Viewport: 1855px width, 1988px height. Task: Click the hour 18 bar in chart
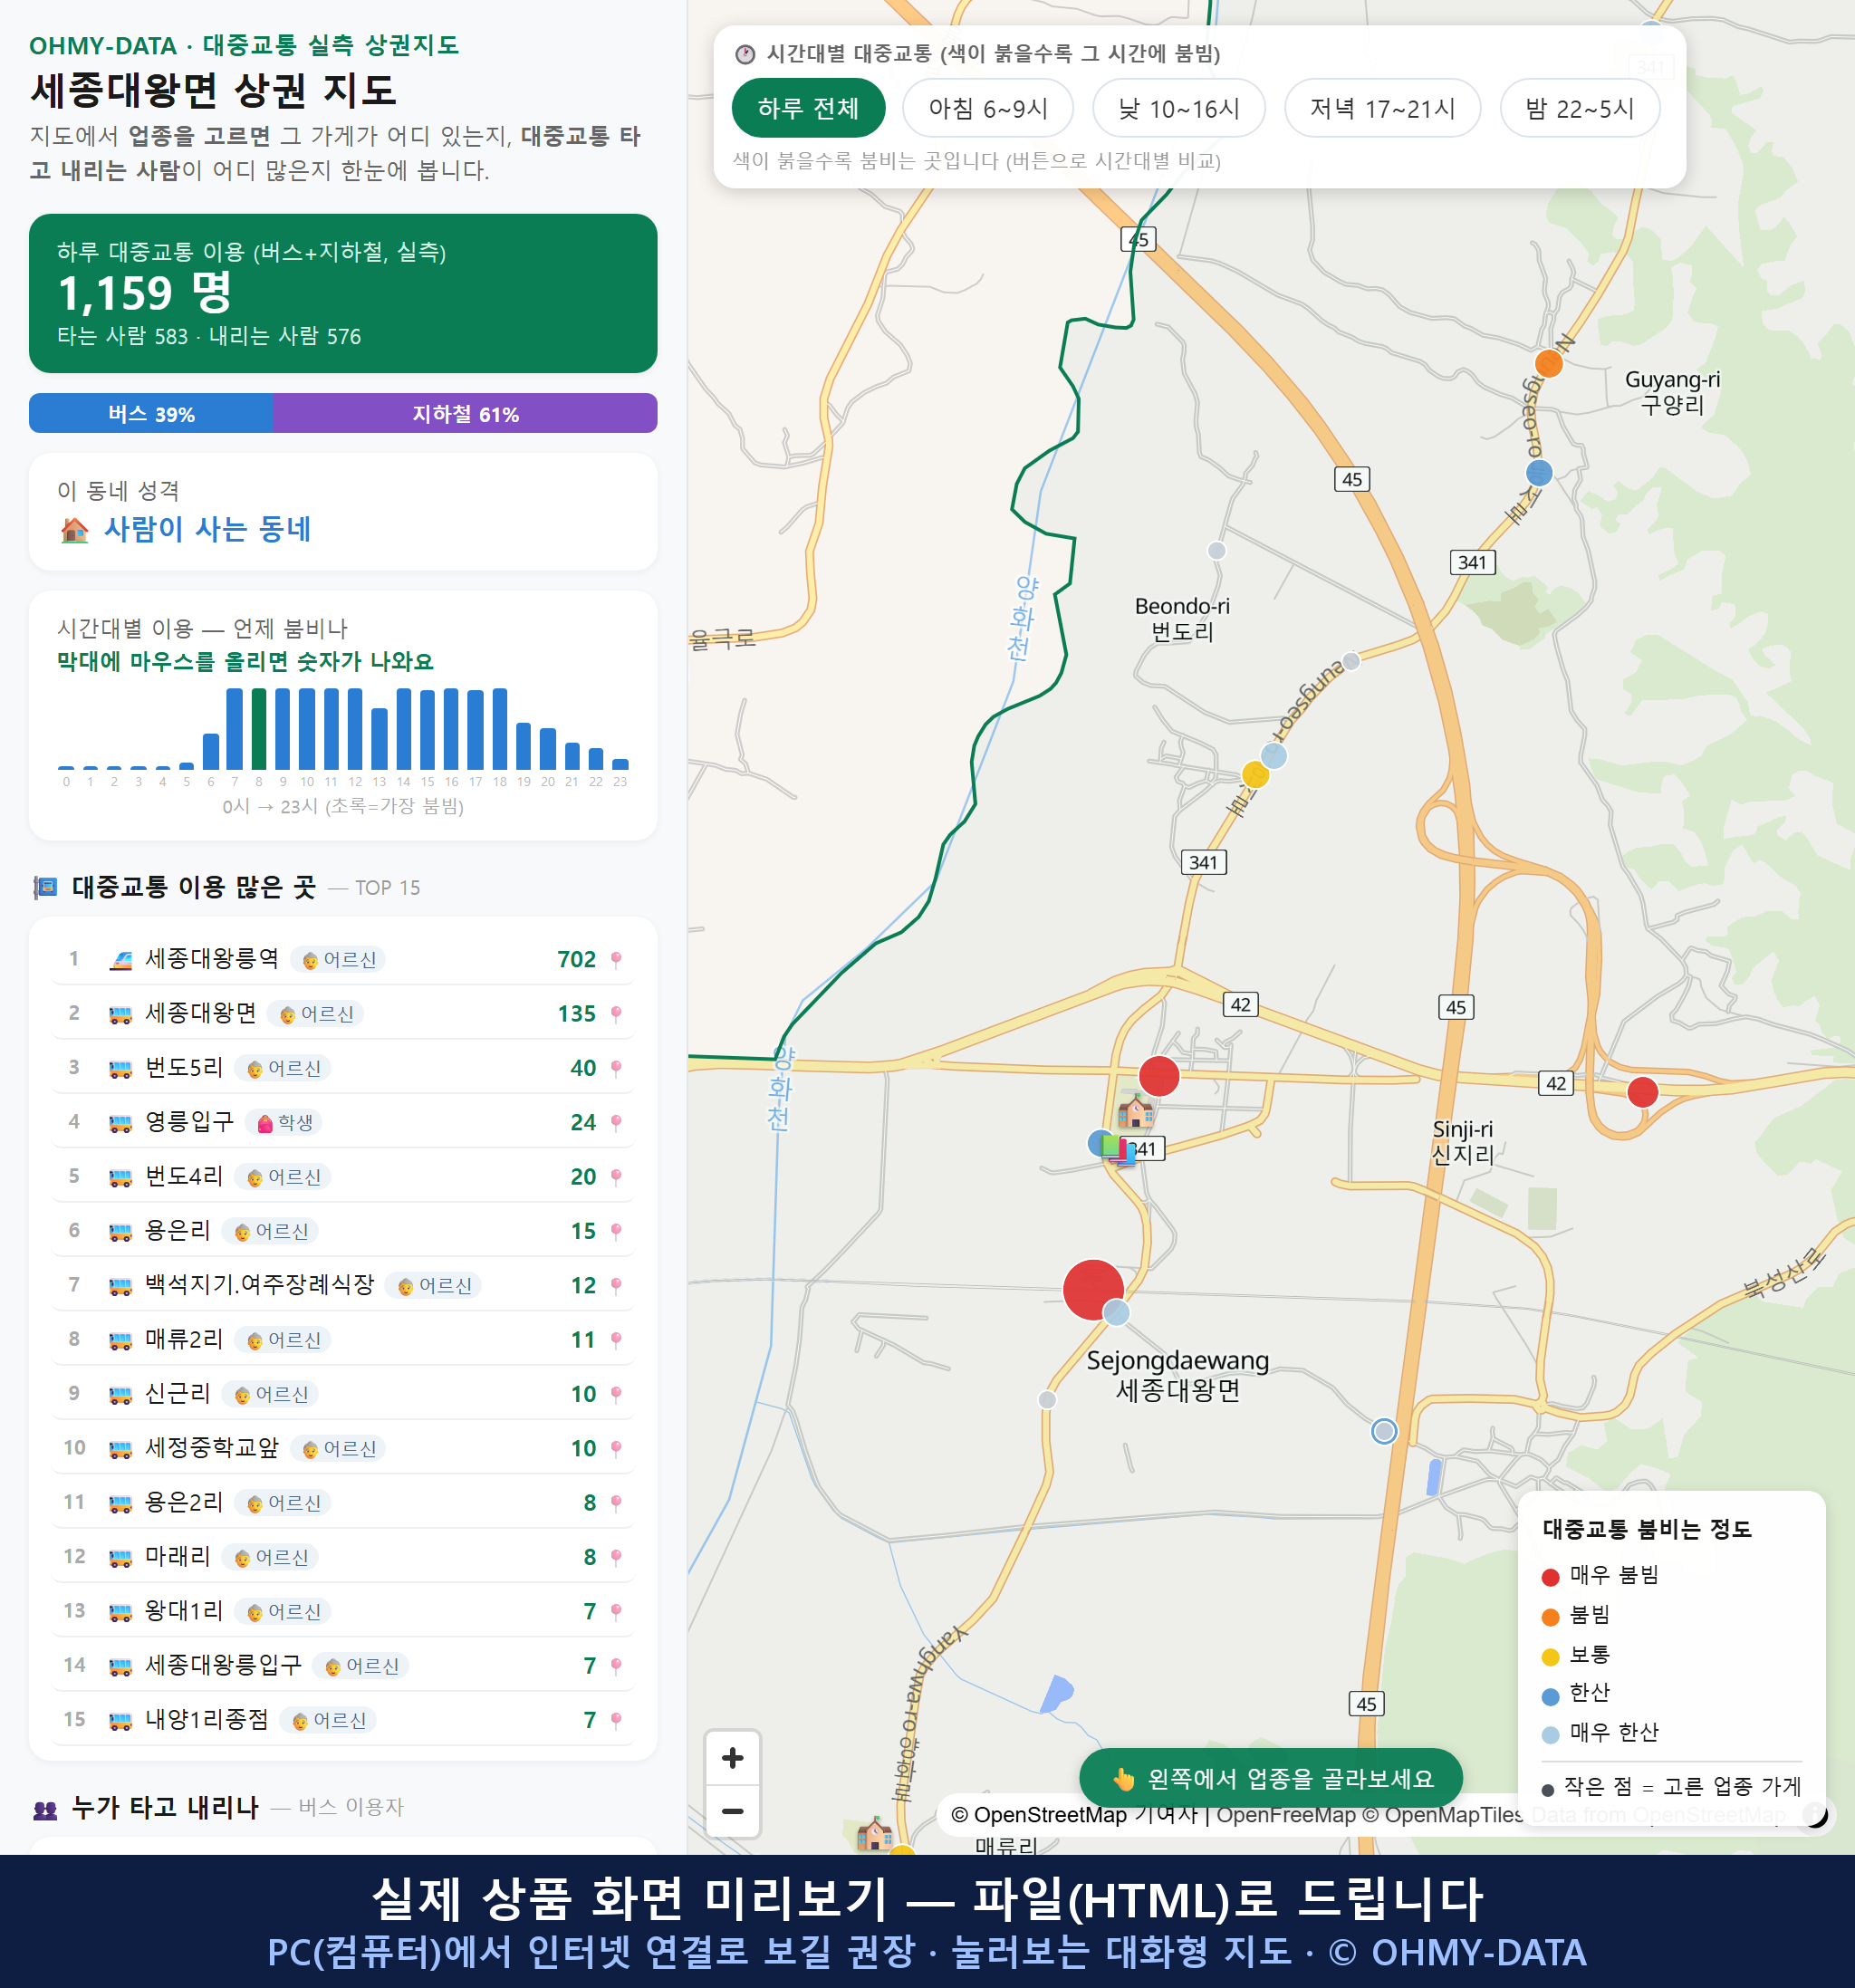[499, 728]
